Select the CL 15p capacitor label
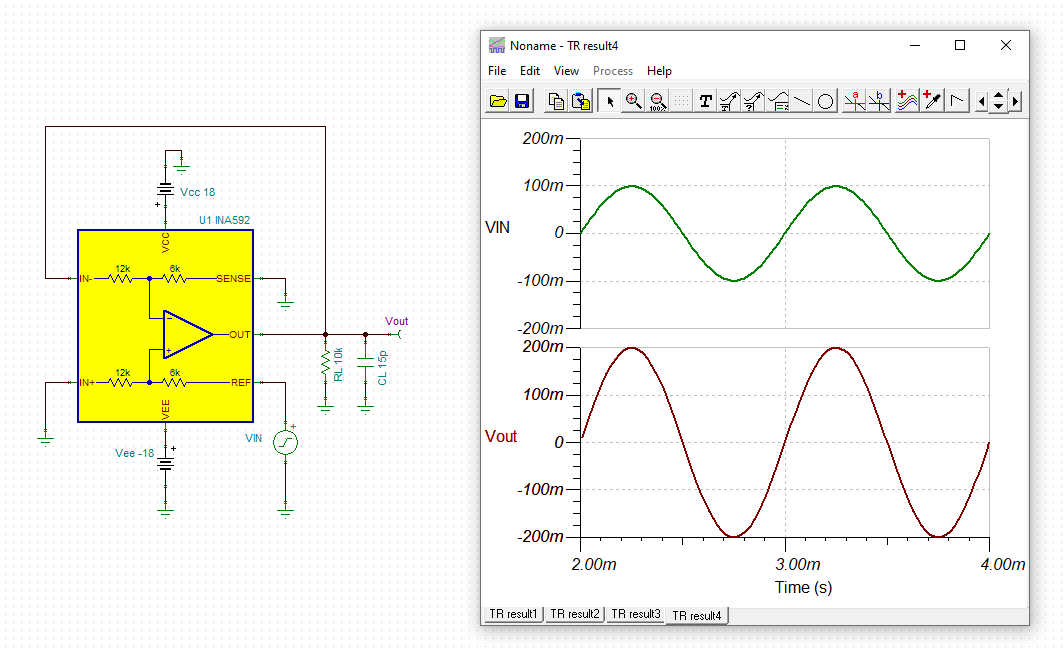The height and width of the screenshot is (650, 1064). [x=382, y=368]
